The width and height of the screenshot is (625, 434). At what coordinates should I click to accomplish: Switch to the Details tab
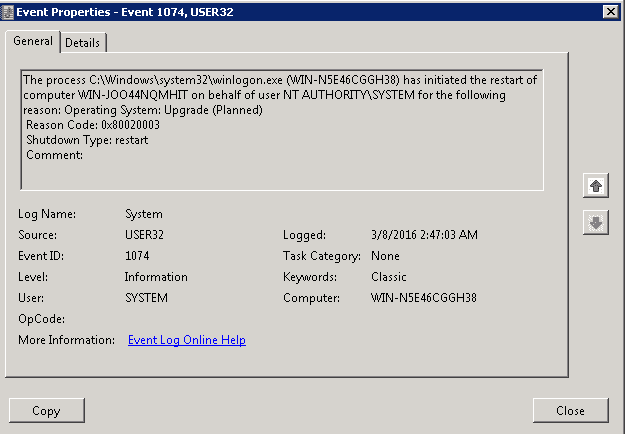[83, 43]
